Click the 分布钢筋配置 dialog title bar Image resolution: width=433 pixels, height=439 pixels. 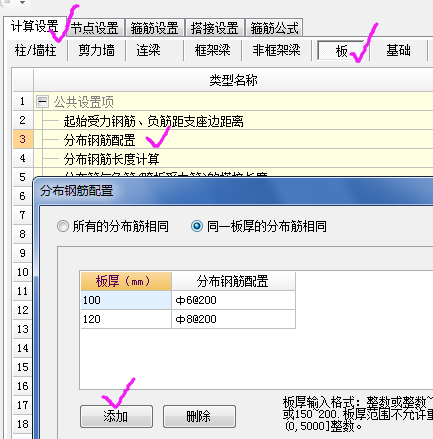(233, 191)
